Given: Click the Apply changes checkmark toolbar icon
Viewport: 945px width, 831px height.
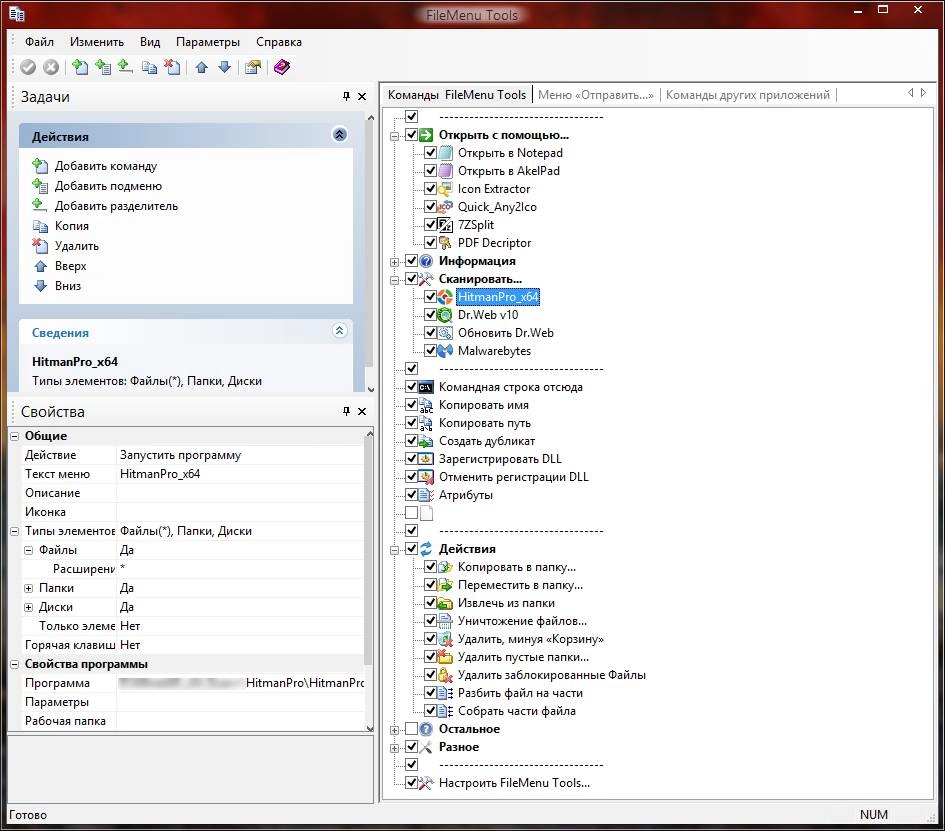Looking at the screenshot, I should [x=28, y=67].
